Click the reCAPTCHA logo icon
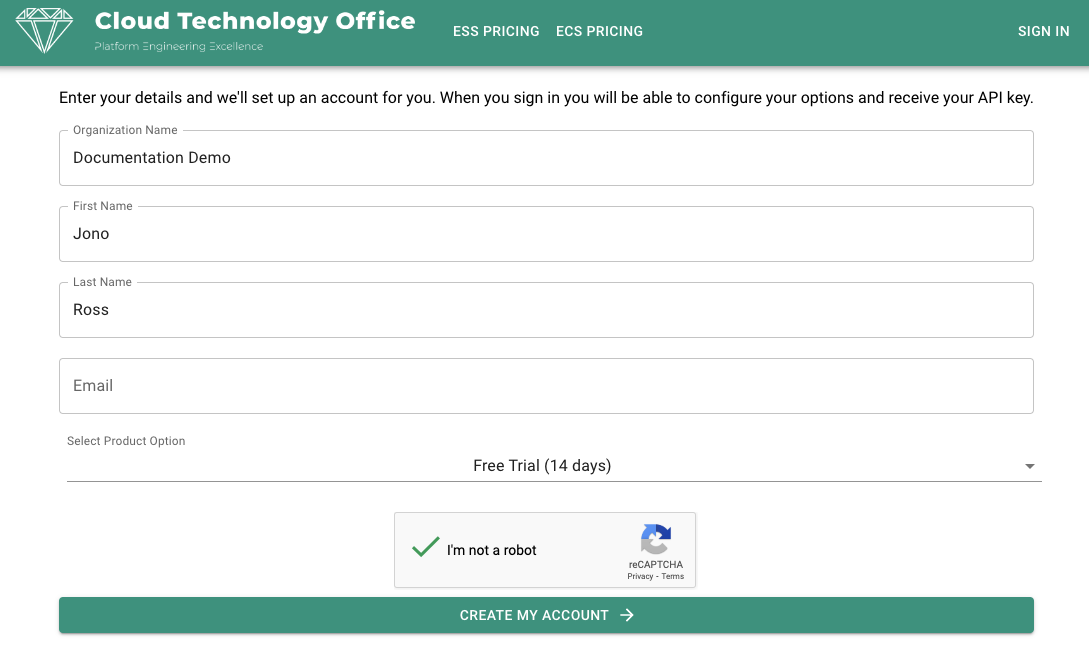The image size is (1089, 671). click(656, 540)
